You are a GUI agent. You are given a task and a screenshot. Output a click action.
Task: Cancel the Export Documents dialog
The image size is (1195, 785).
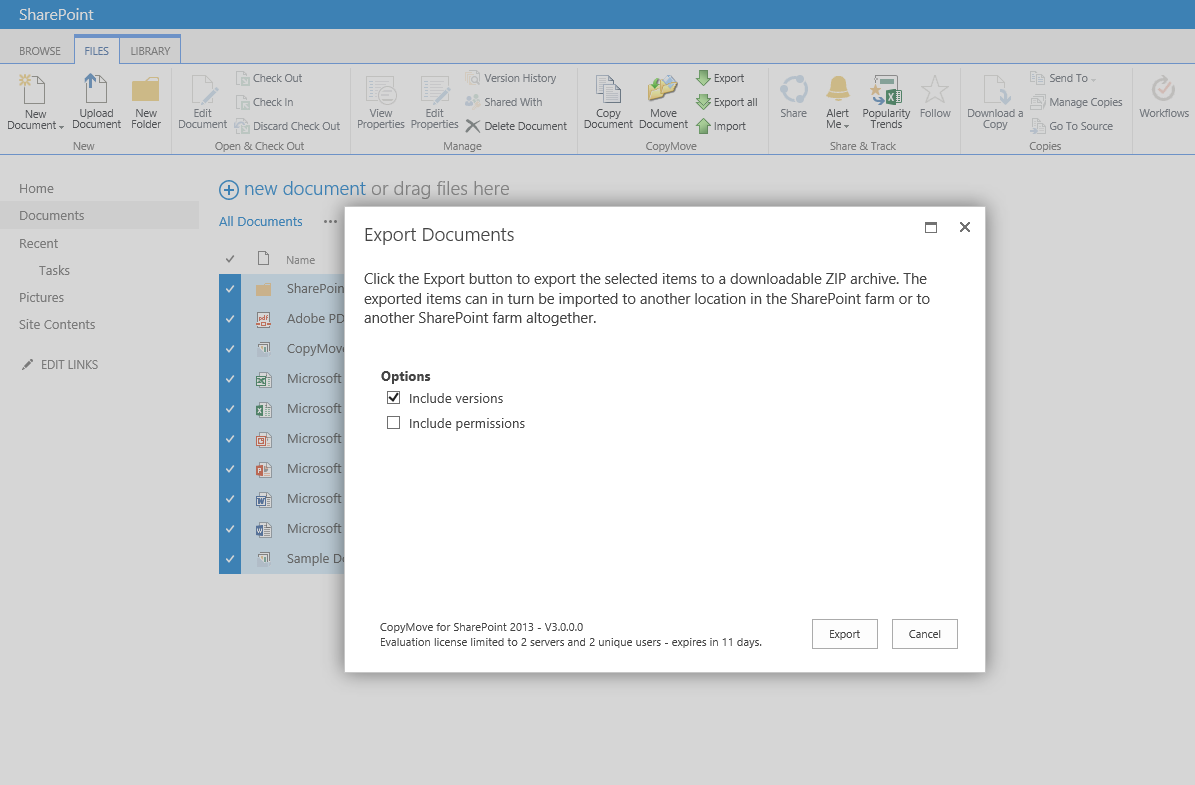924,634
